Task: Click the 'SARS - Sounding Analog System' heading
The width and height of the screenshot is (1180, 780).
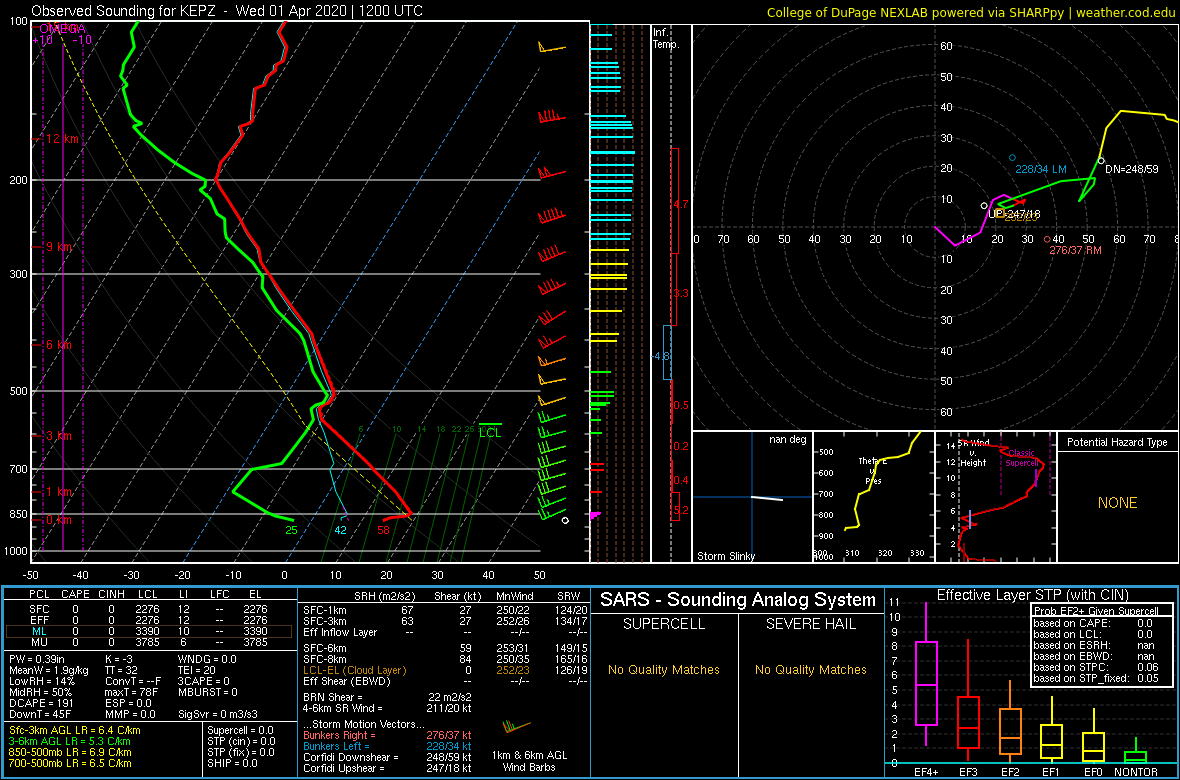Action: (x=738, y=600)
